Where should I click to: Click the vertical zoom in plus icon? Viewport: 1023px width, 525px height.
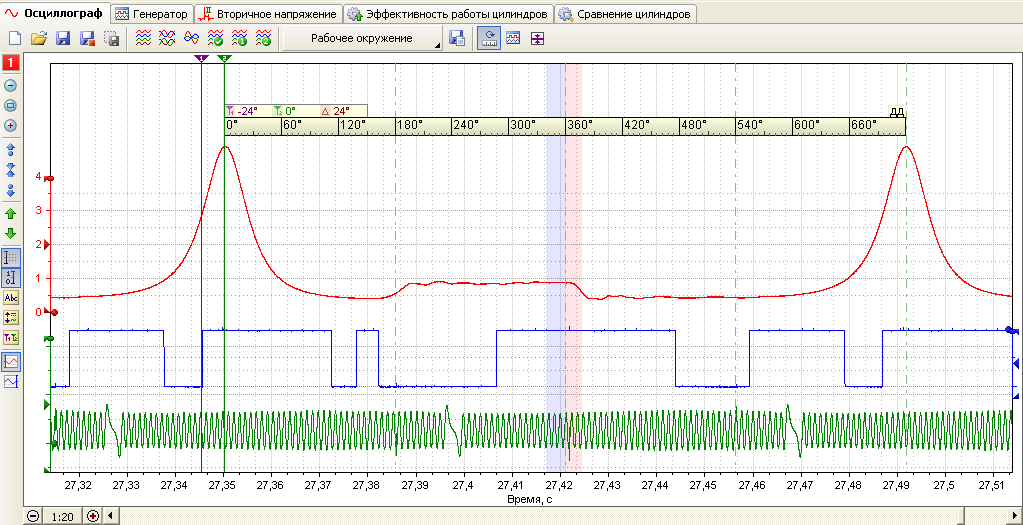pos(10,126)
